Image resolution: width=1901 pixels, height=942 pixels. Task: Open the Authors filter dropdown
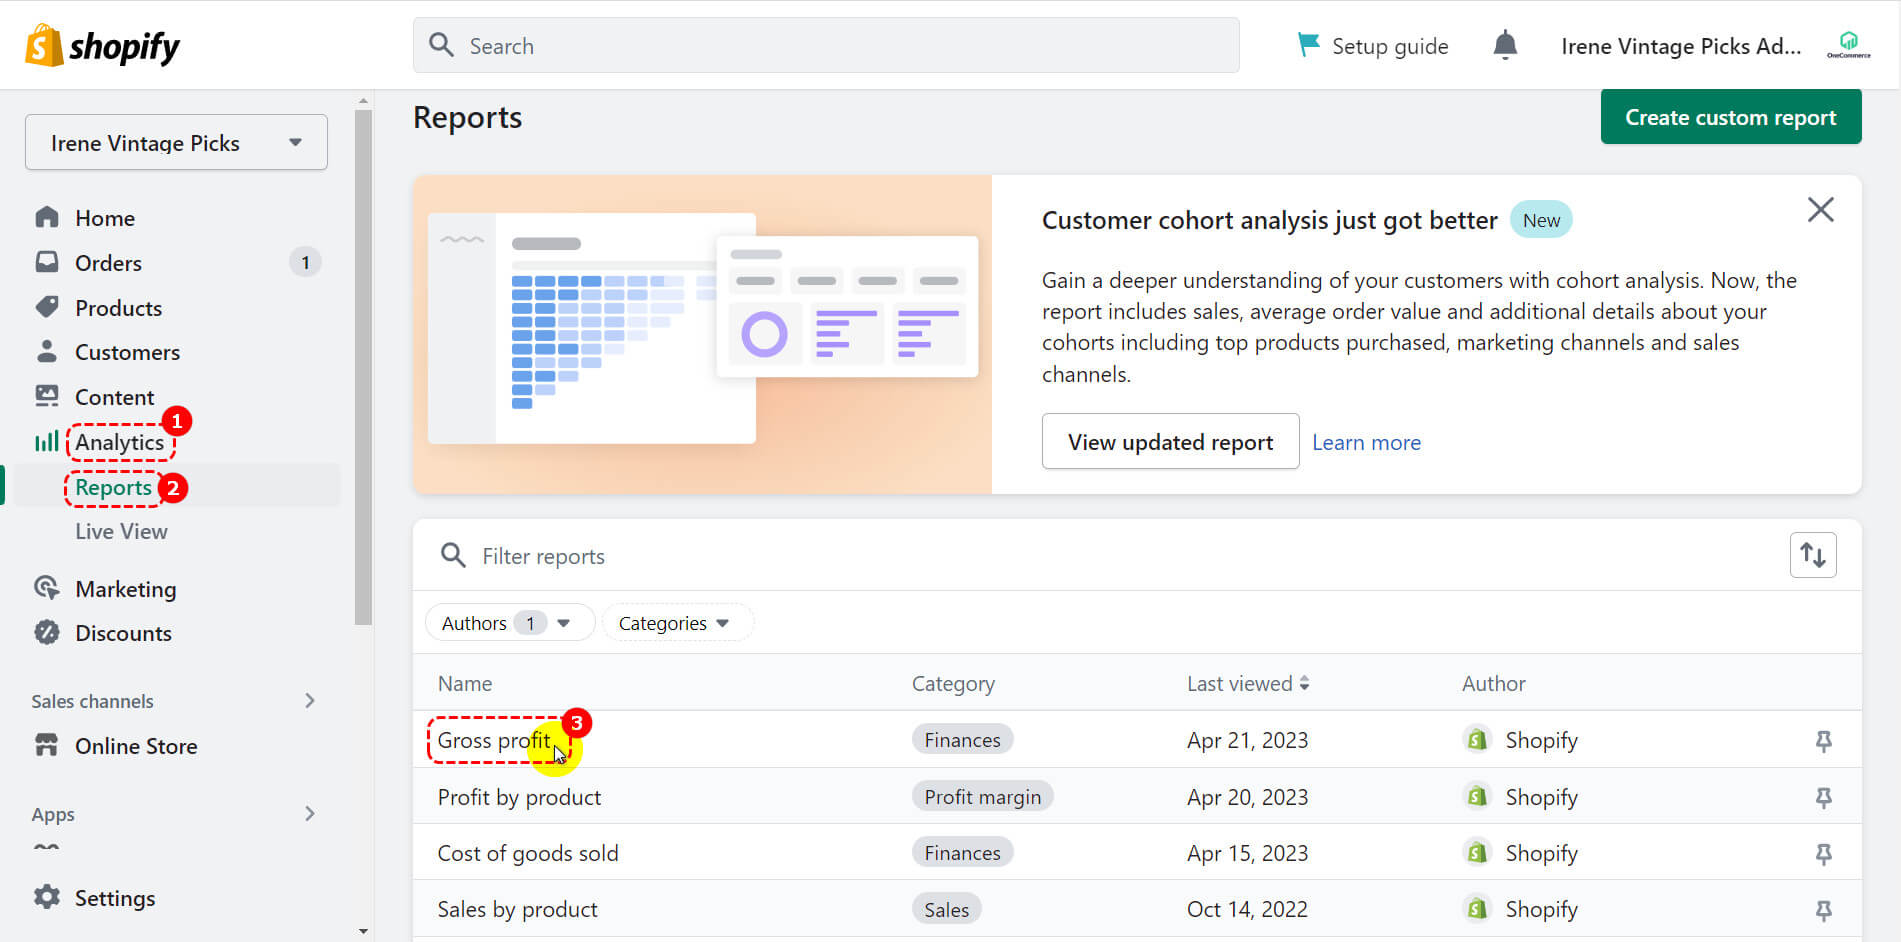click(x=509, y=622)
